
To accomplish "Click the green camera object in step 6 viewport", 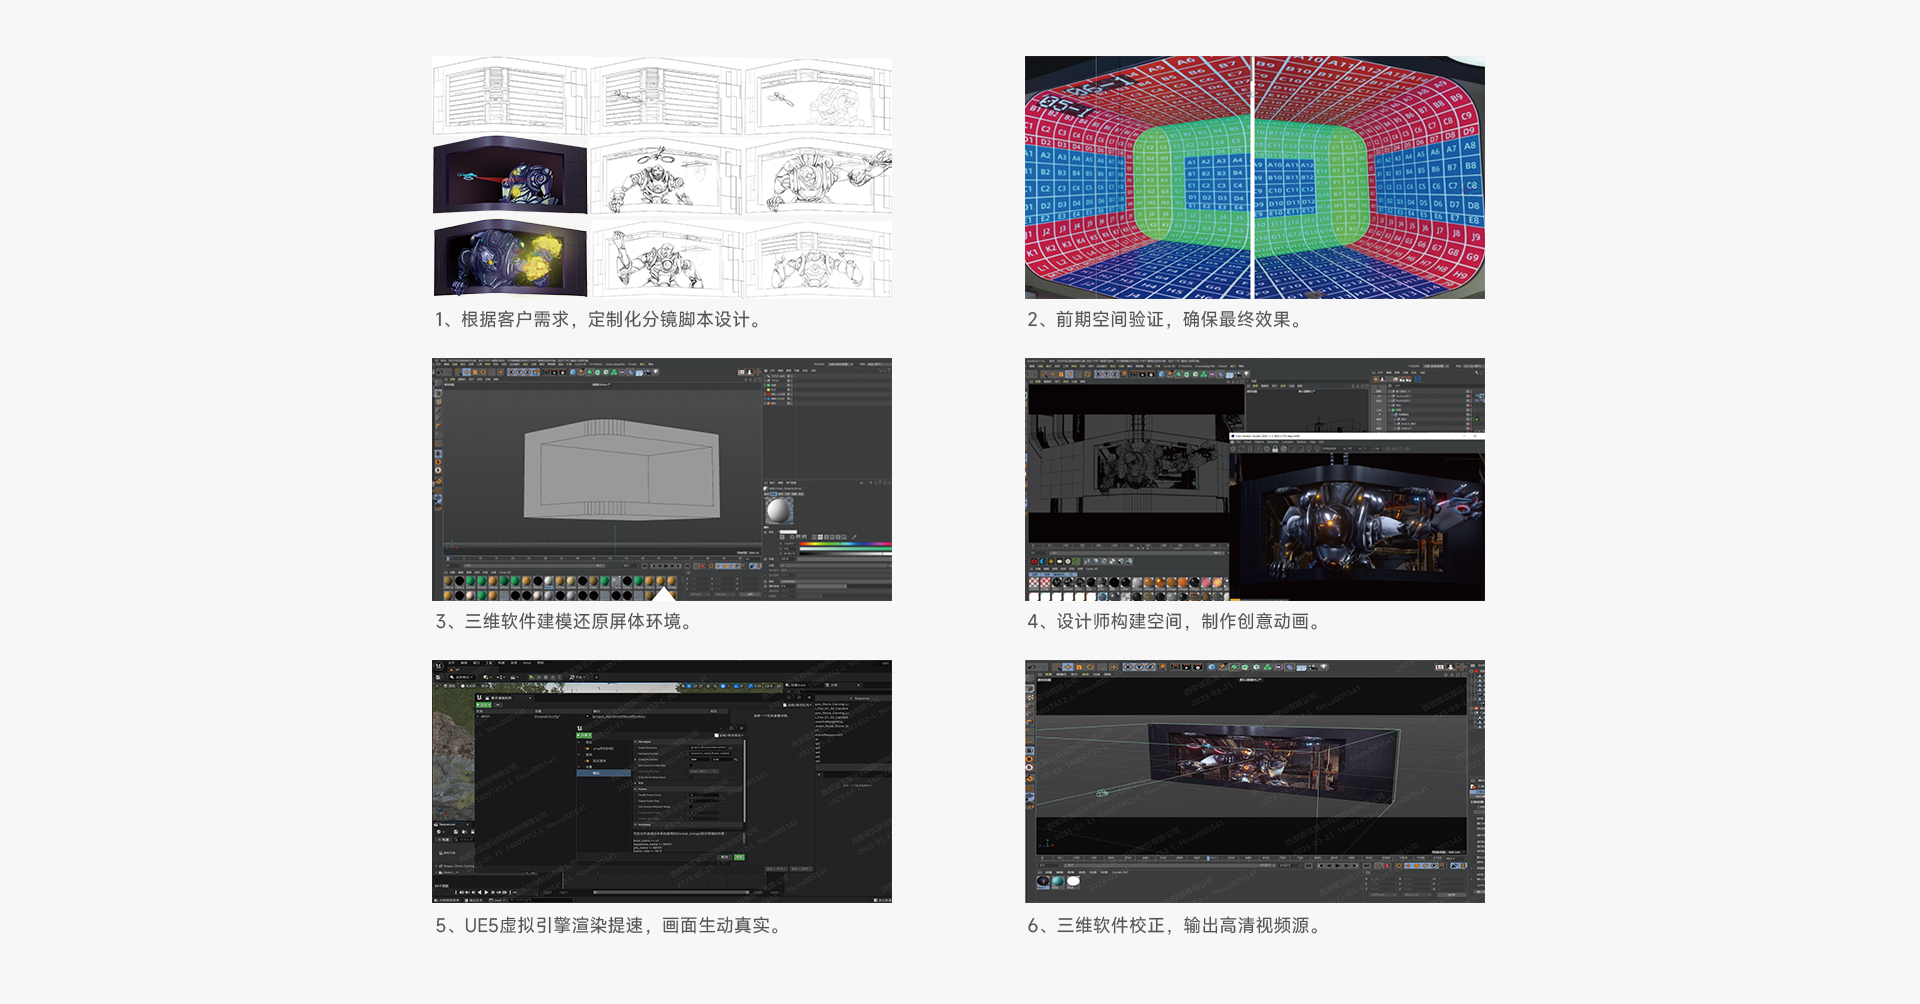I will click(x=1102, y=793).
